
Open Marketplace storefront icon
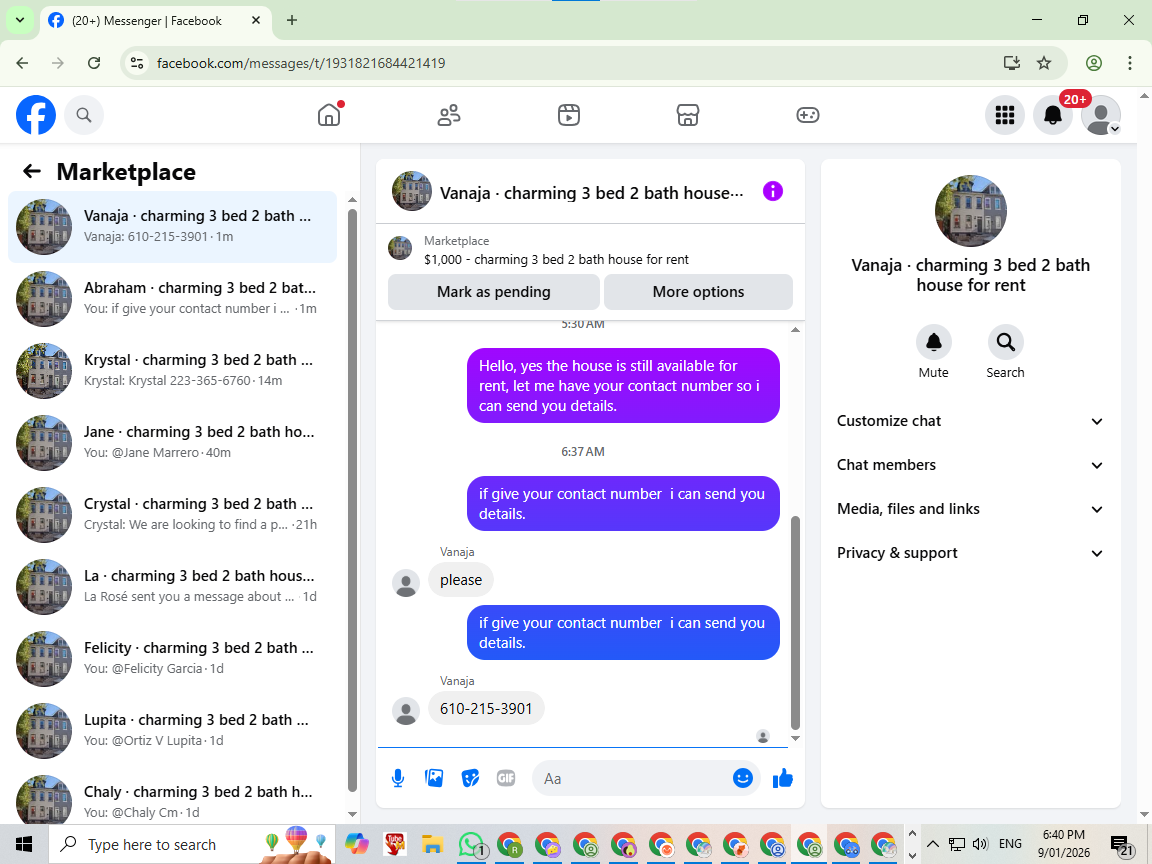coord(688,115)
